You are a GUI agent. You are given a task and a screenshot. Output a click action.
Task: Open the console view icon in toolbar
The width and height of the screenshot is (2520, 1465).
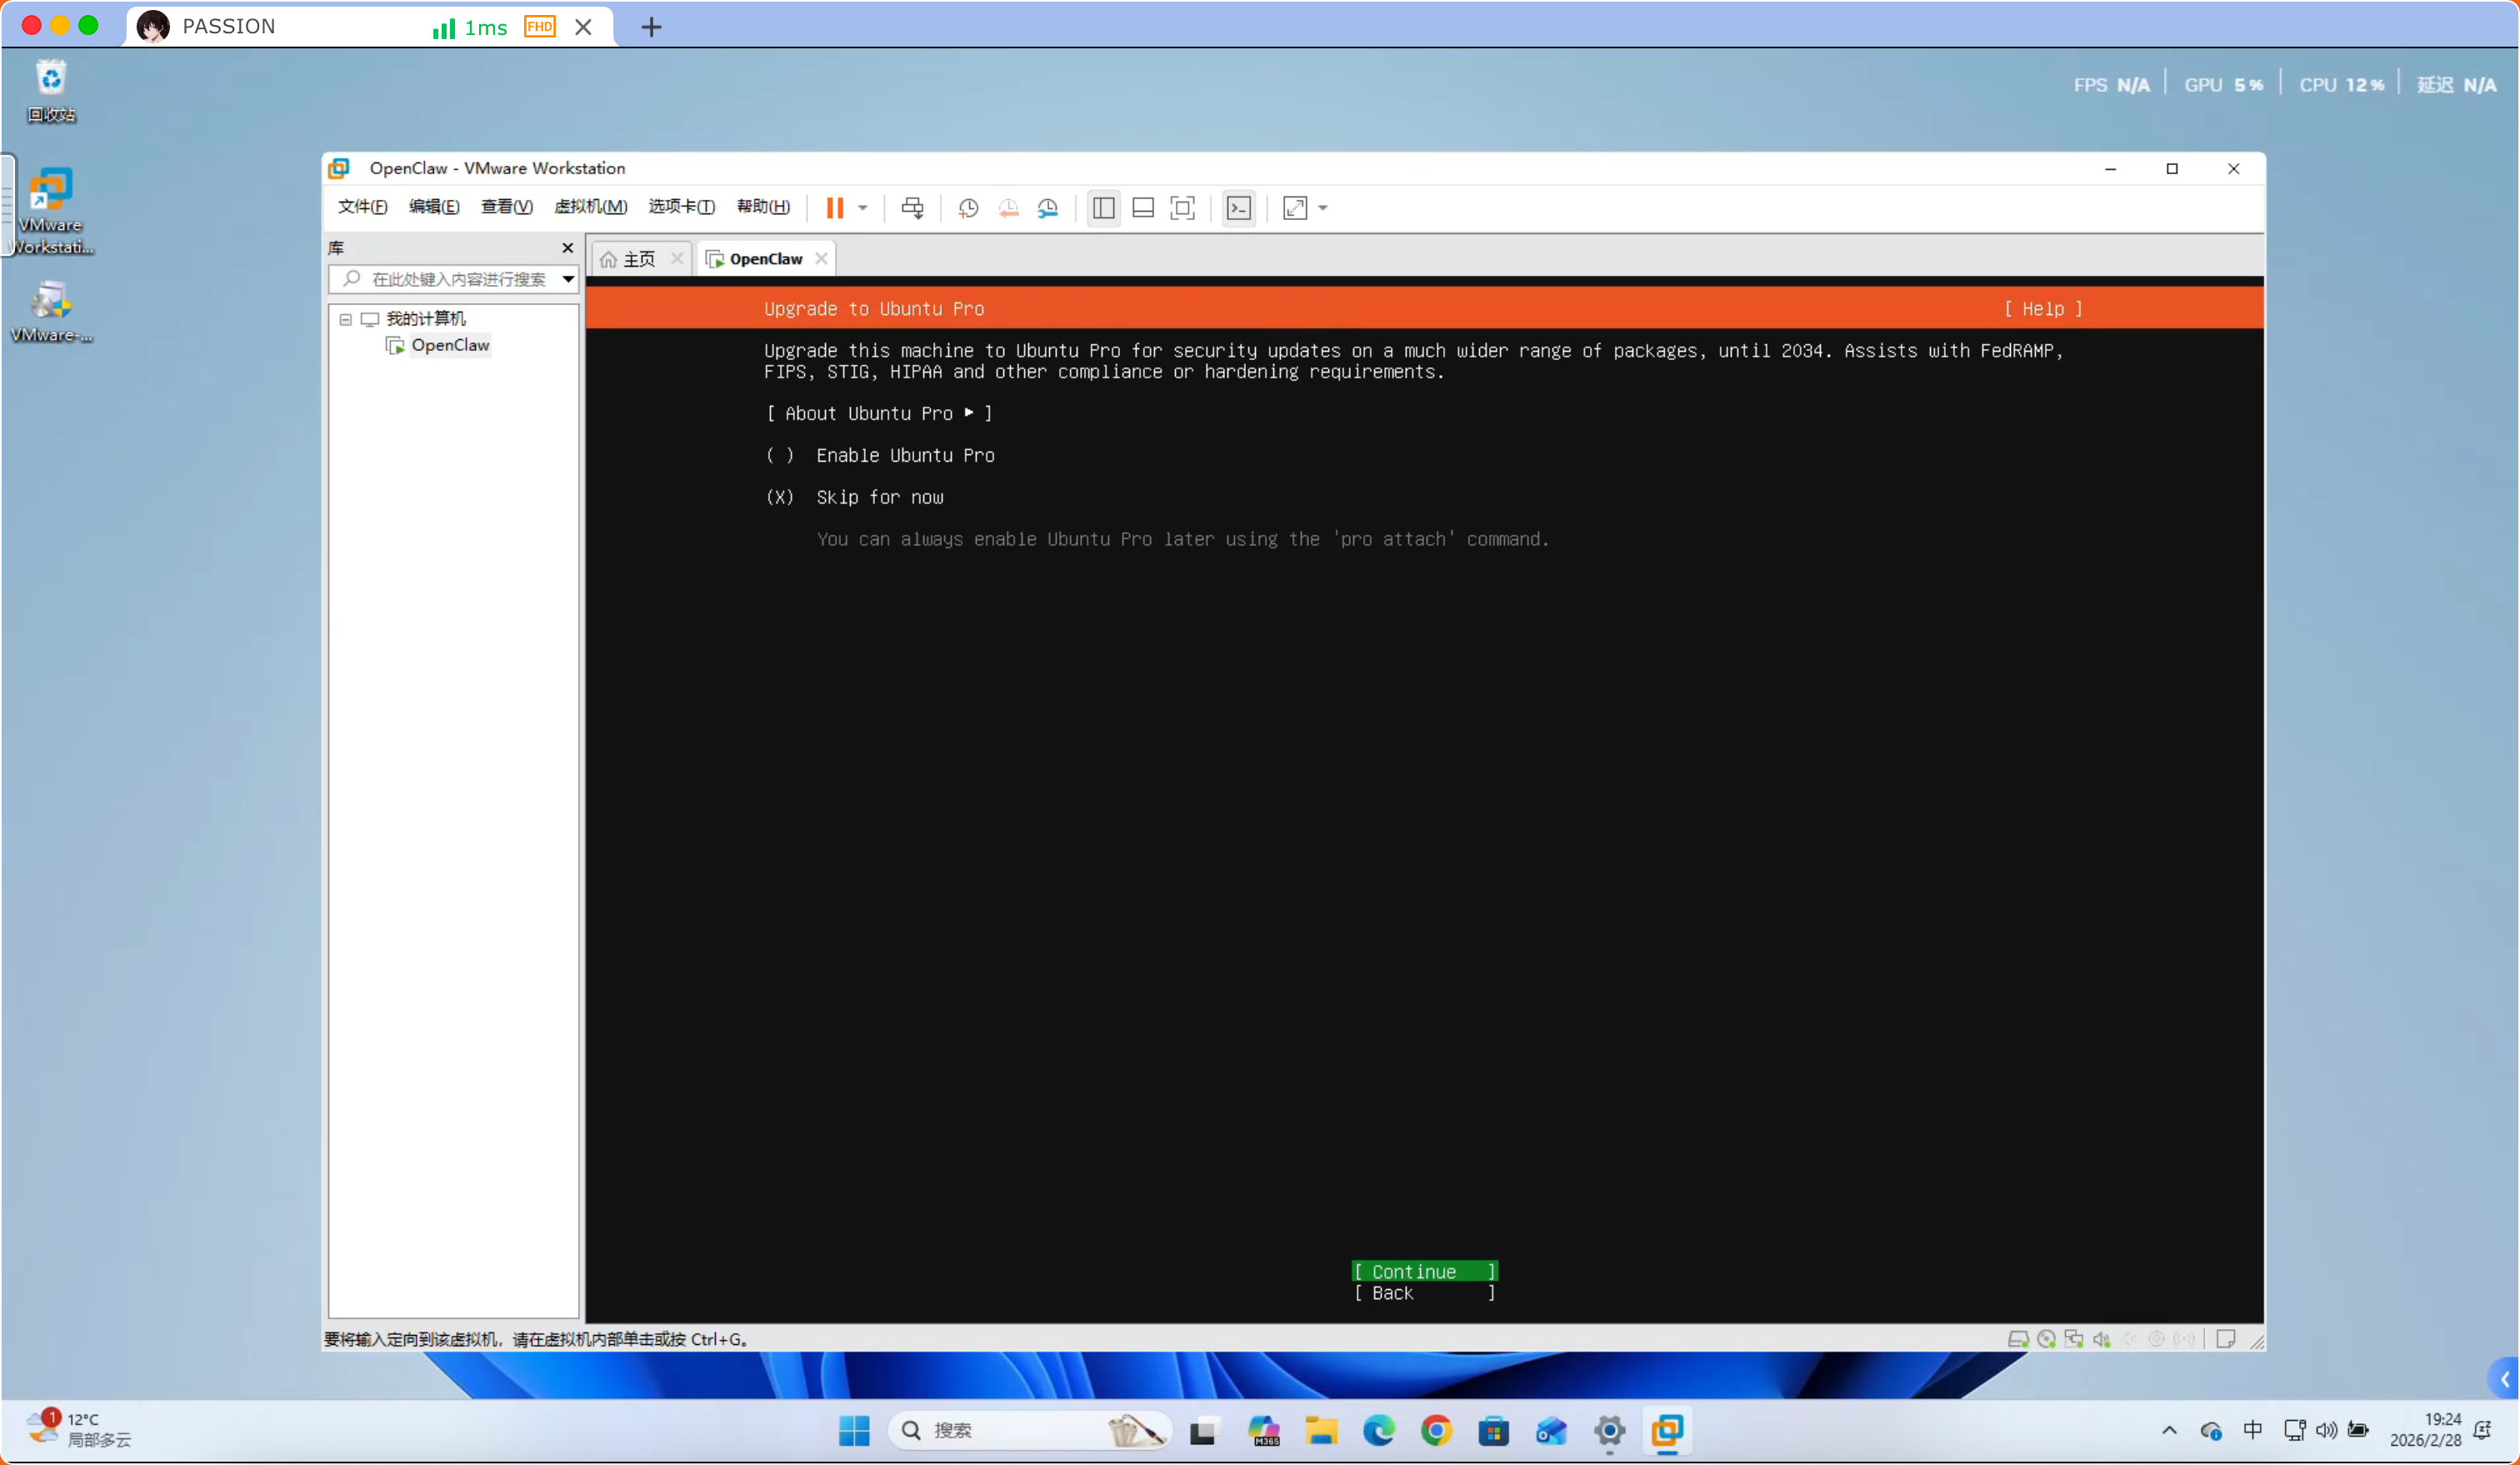tap(1238, 208)
